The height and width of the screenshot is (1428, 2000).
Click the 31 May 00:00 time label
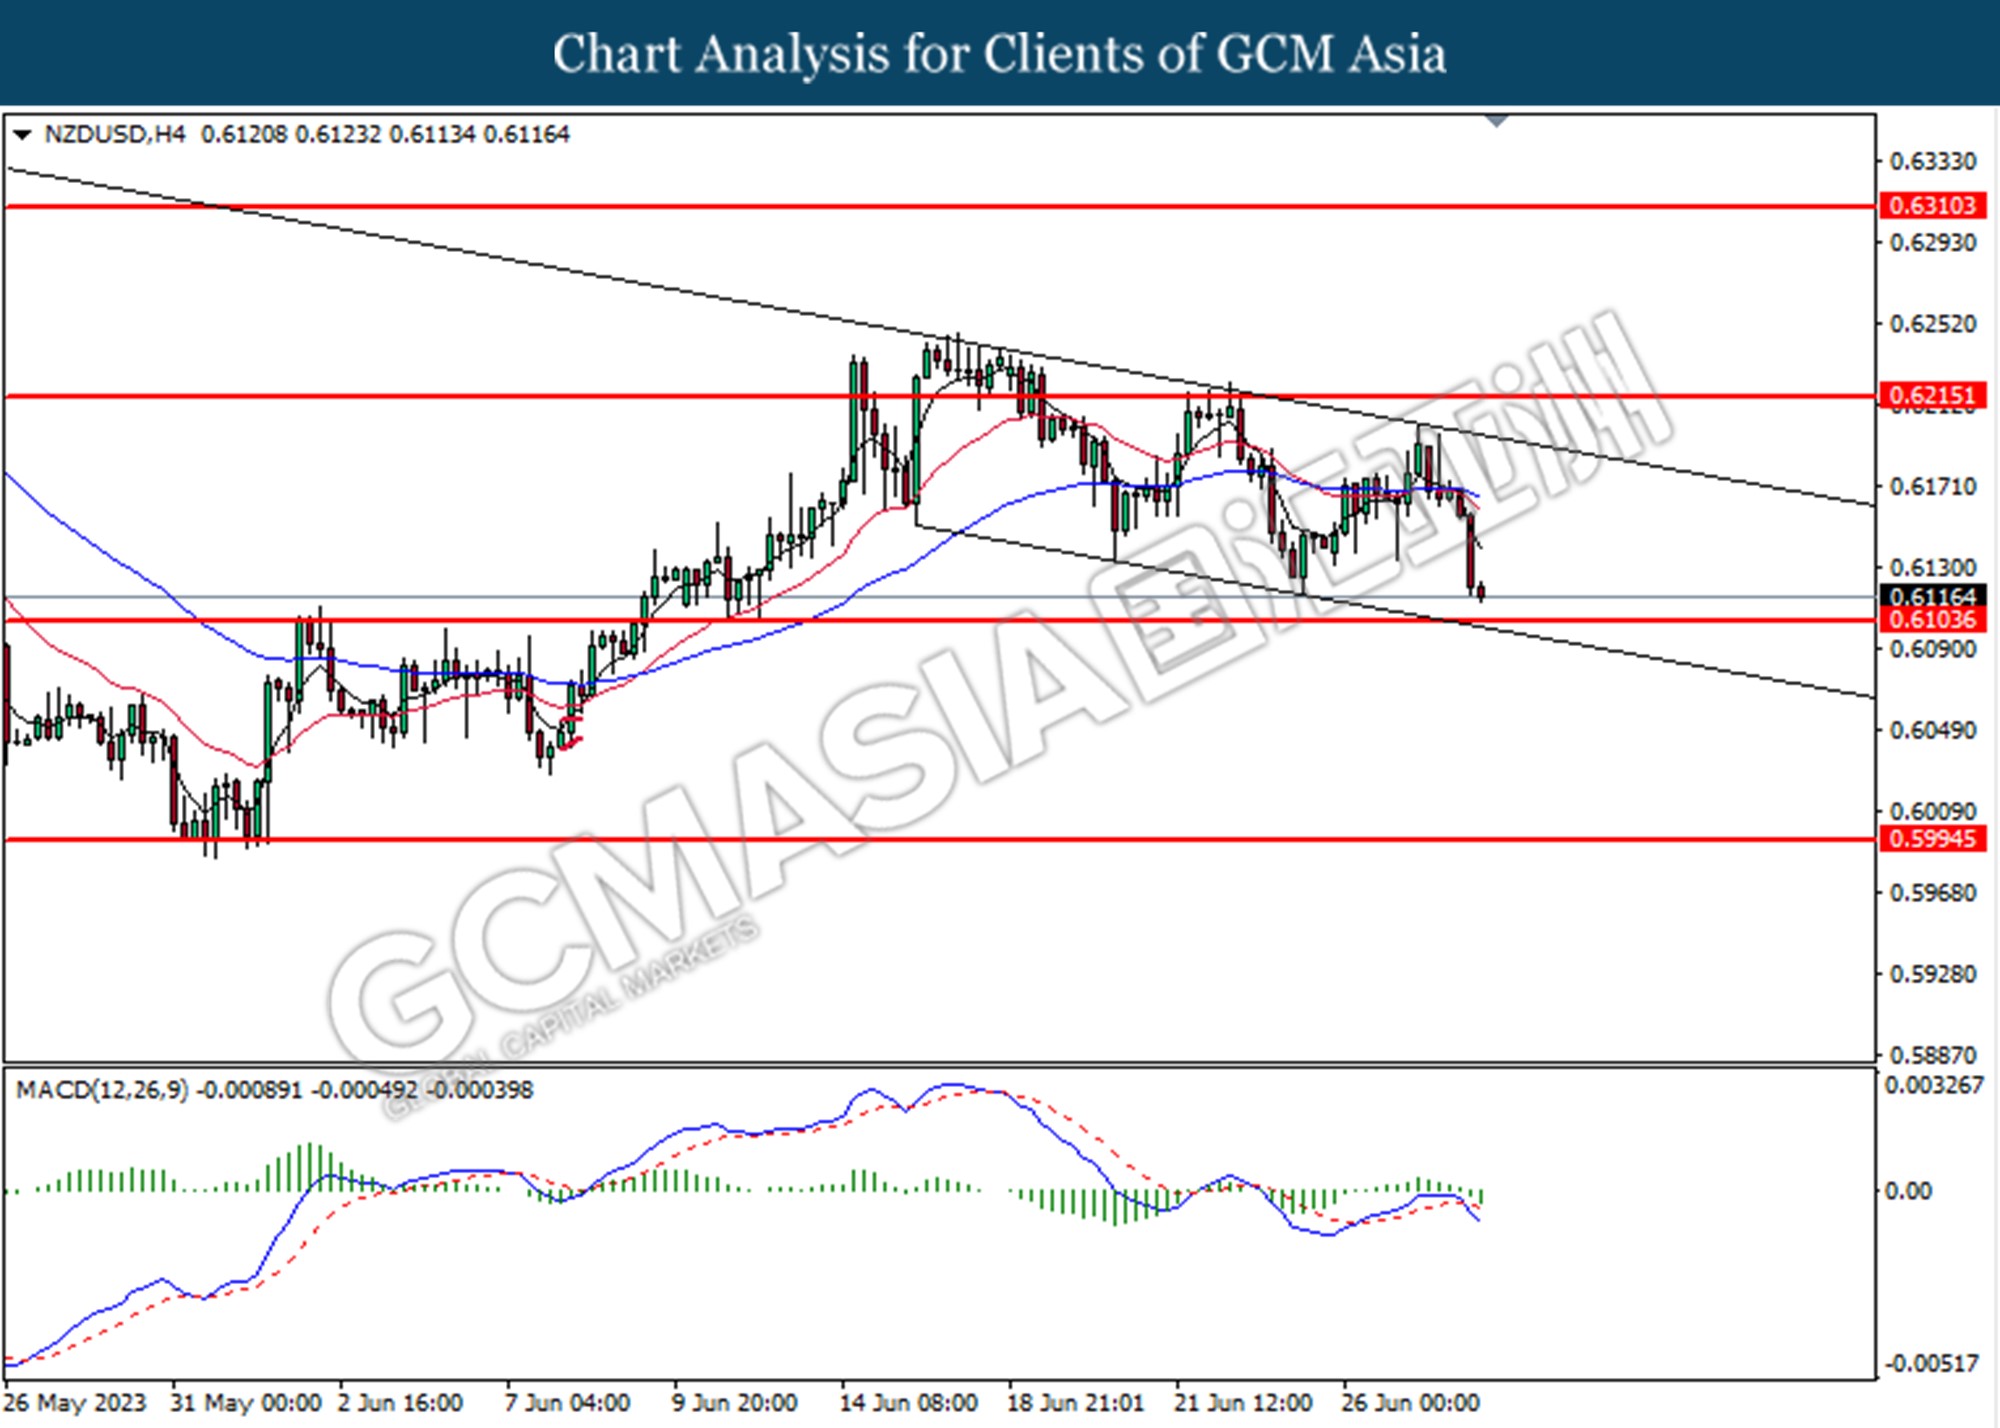click(246, 1403)
